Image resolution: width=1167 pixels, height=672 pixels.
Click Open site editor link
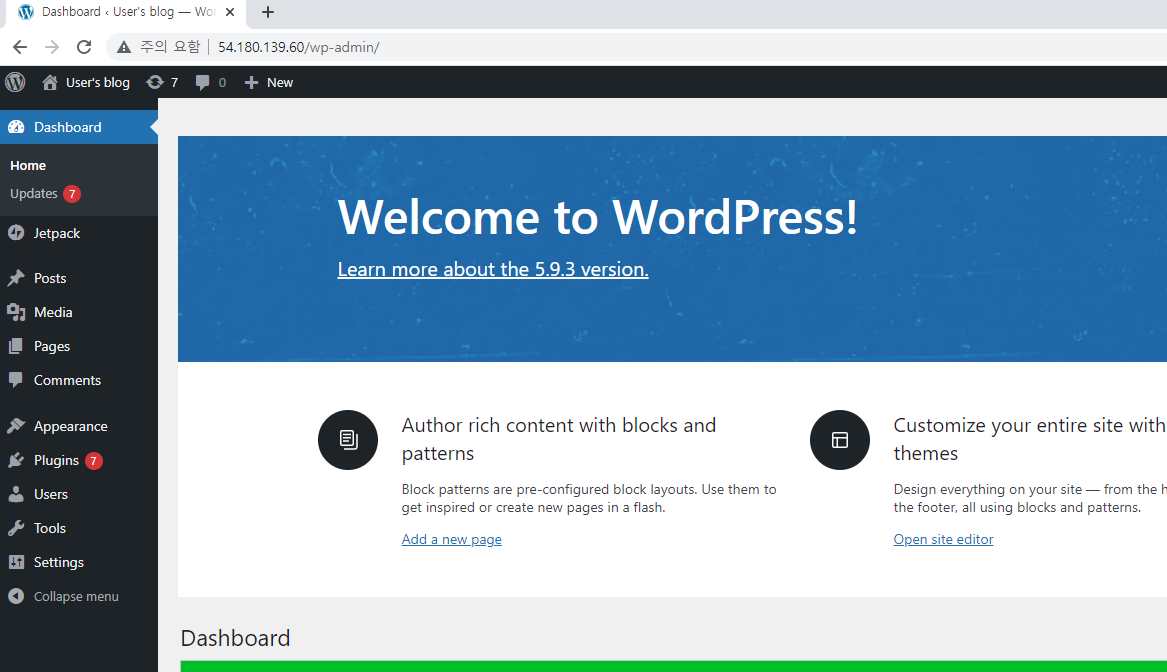(943, 539)
